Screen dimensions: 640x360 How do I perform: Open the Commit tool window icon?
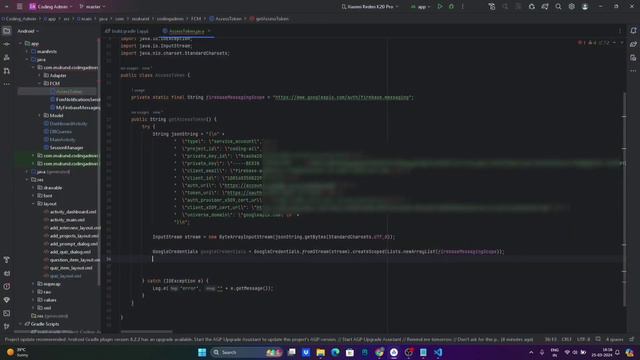click(7, 44)
